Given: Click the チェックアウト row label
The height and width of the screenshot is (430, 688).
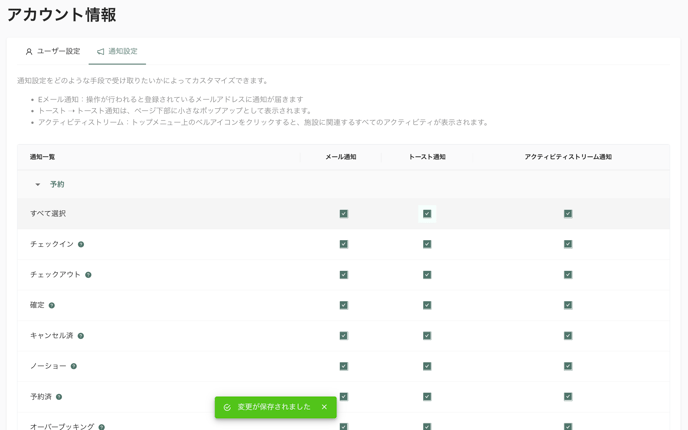Looking at the screenshot, I should tap(55, 275).
